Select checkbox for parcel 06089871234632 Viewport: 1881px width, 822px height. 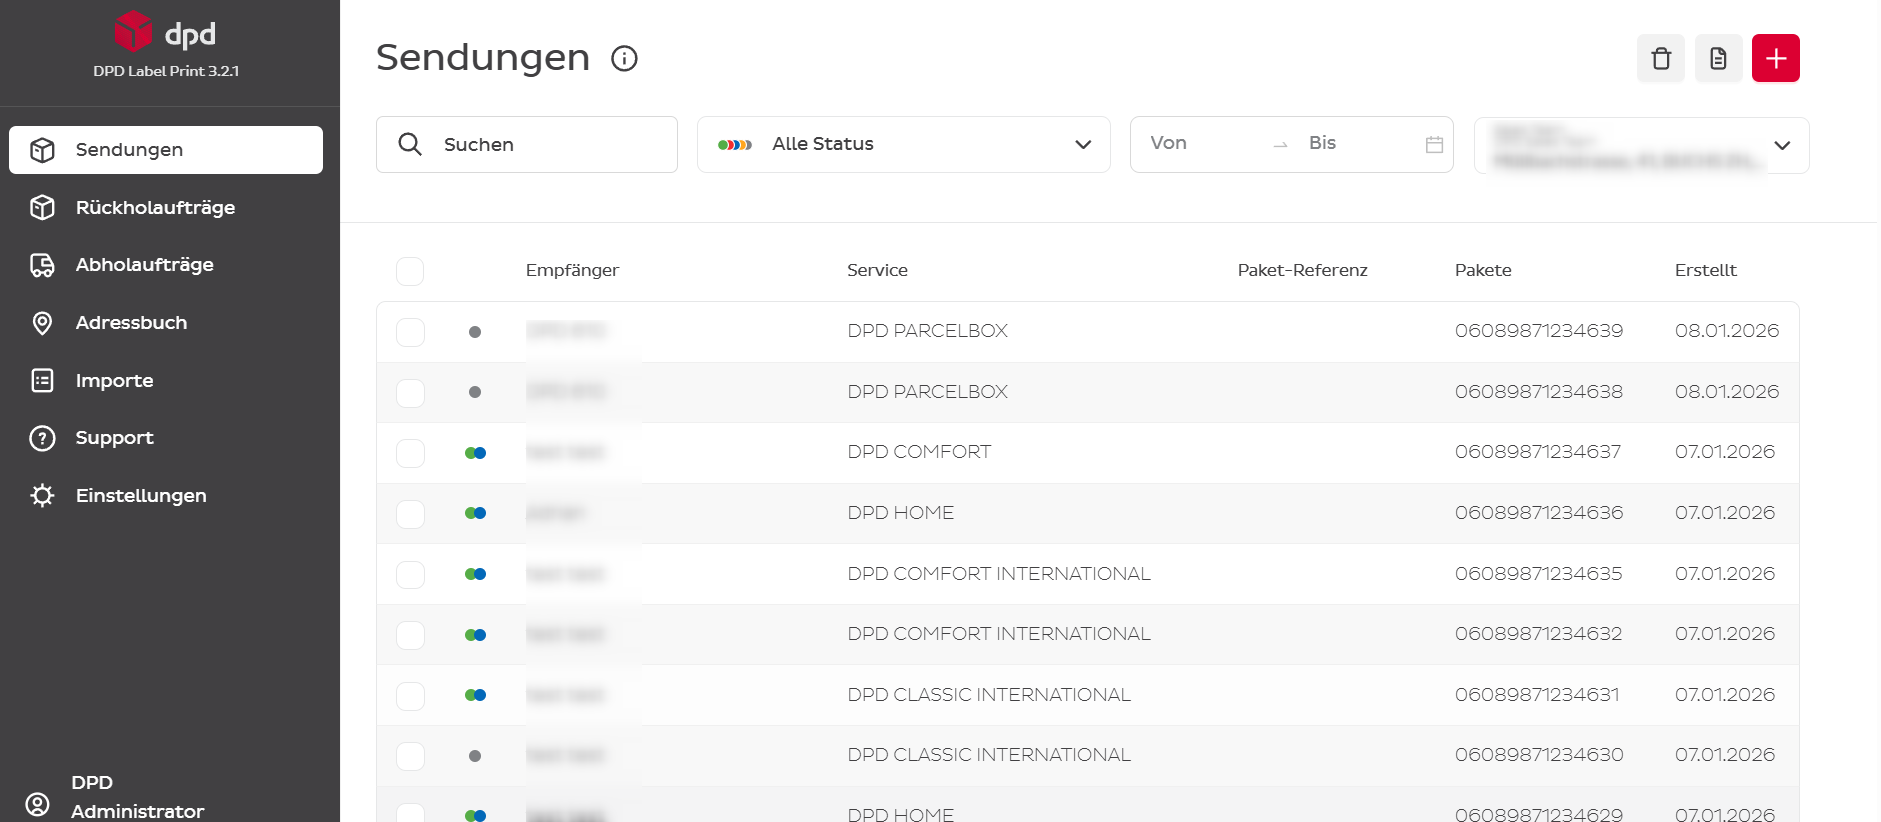pyautogui.click(x=410, y=635)
